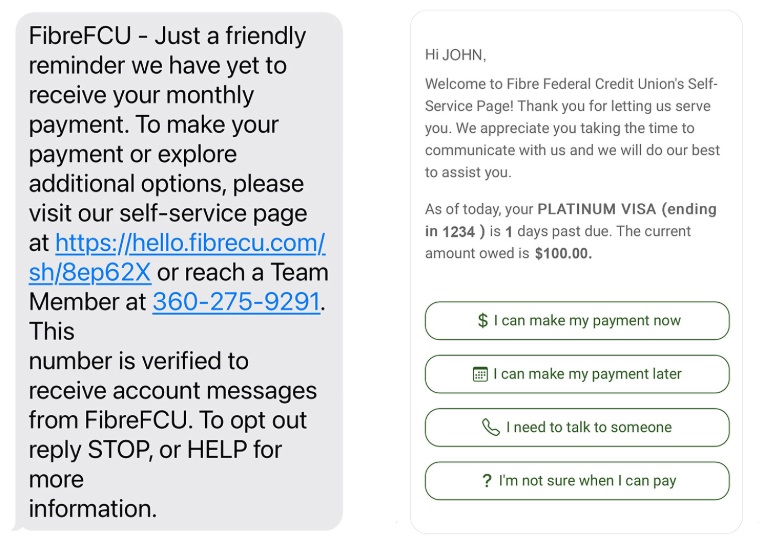Screen dimensions: 764x557
Task: Click the $100.00 amount owed
Action: [563, 253]
